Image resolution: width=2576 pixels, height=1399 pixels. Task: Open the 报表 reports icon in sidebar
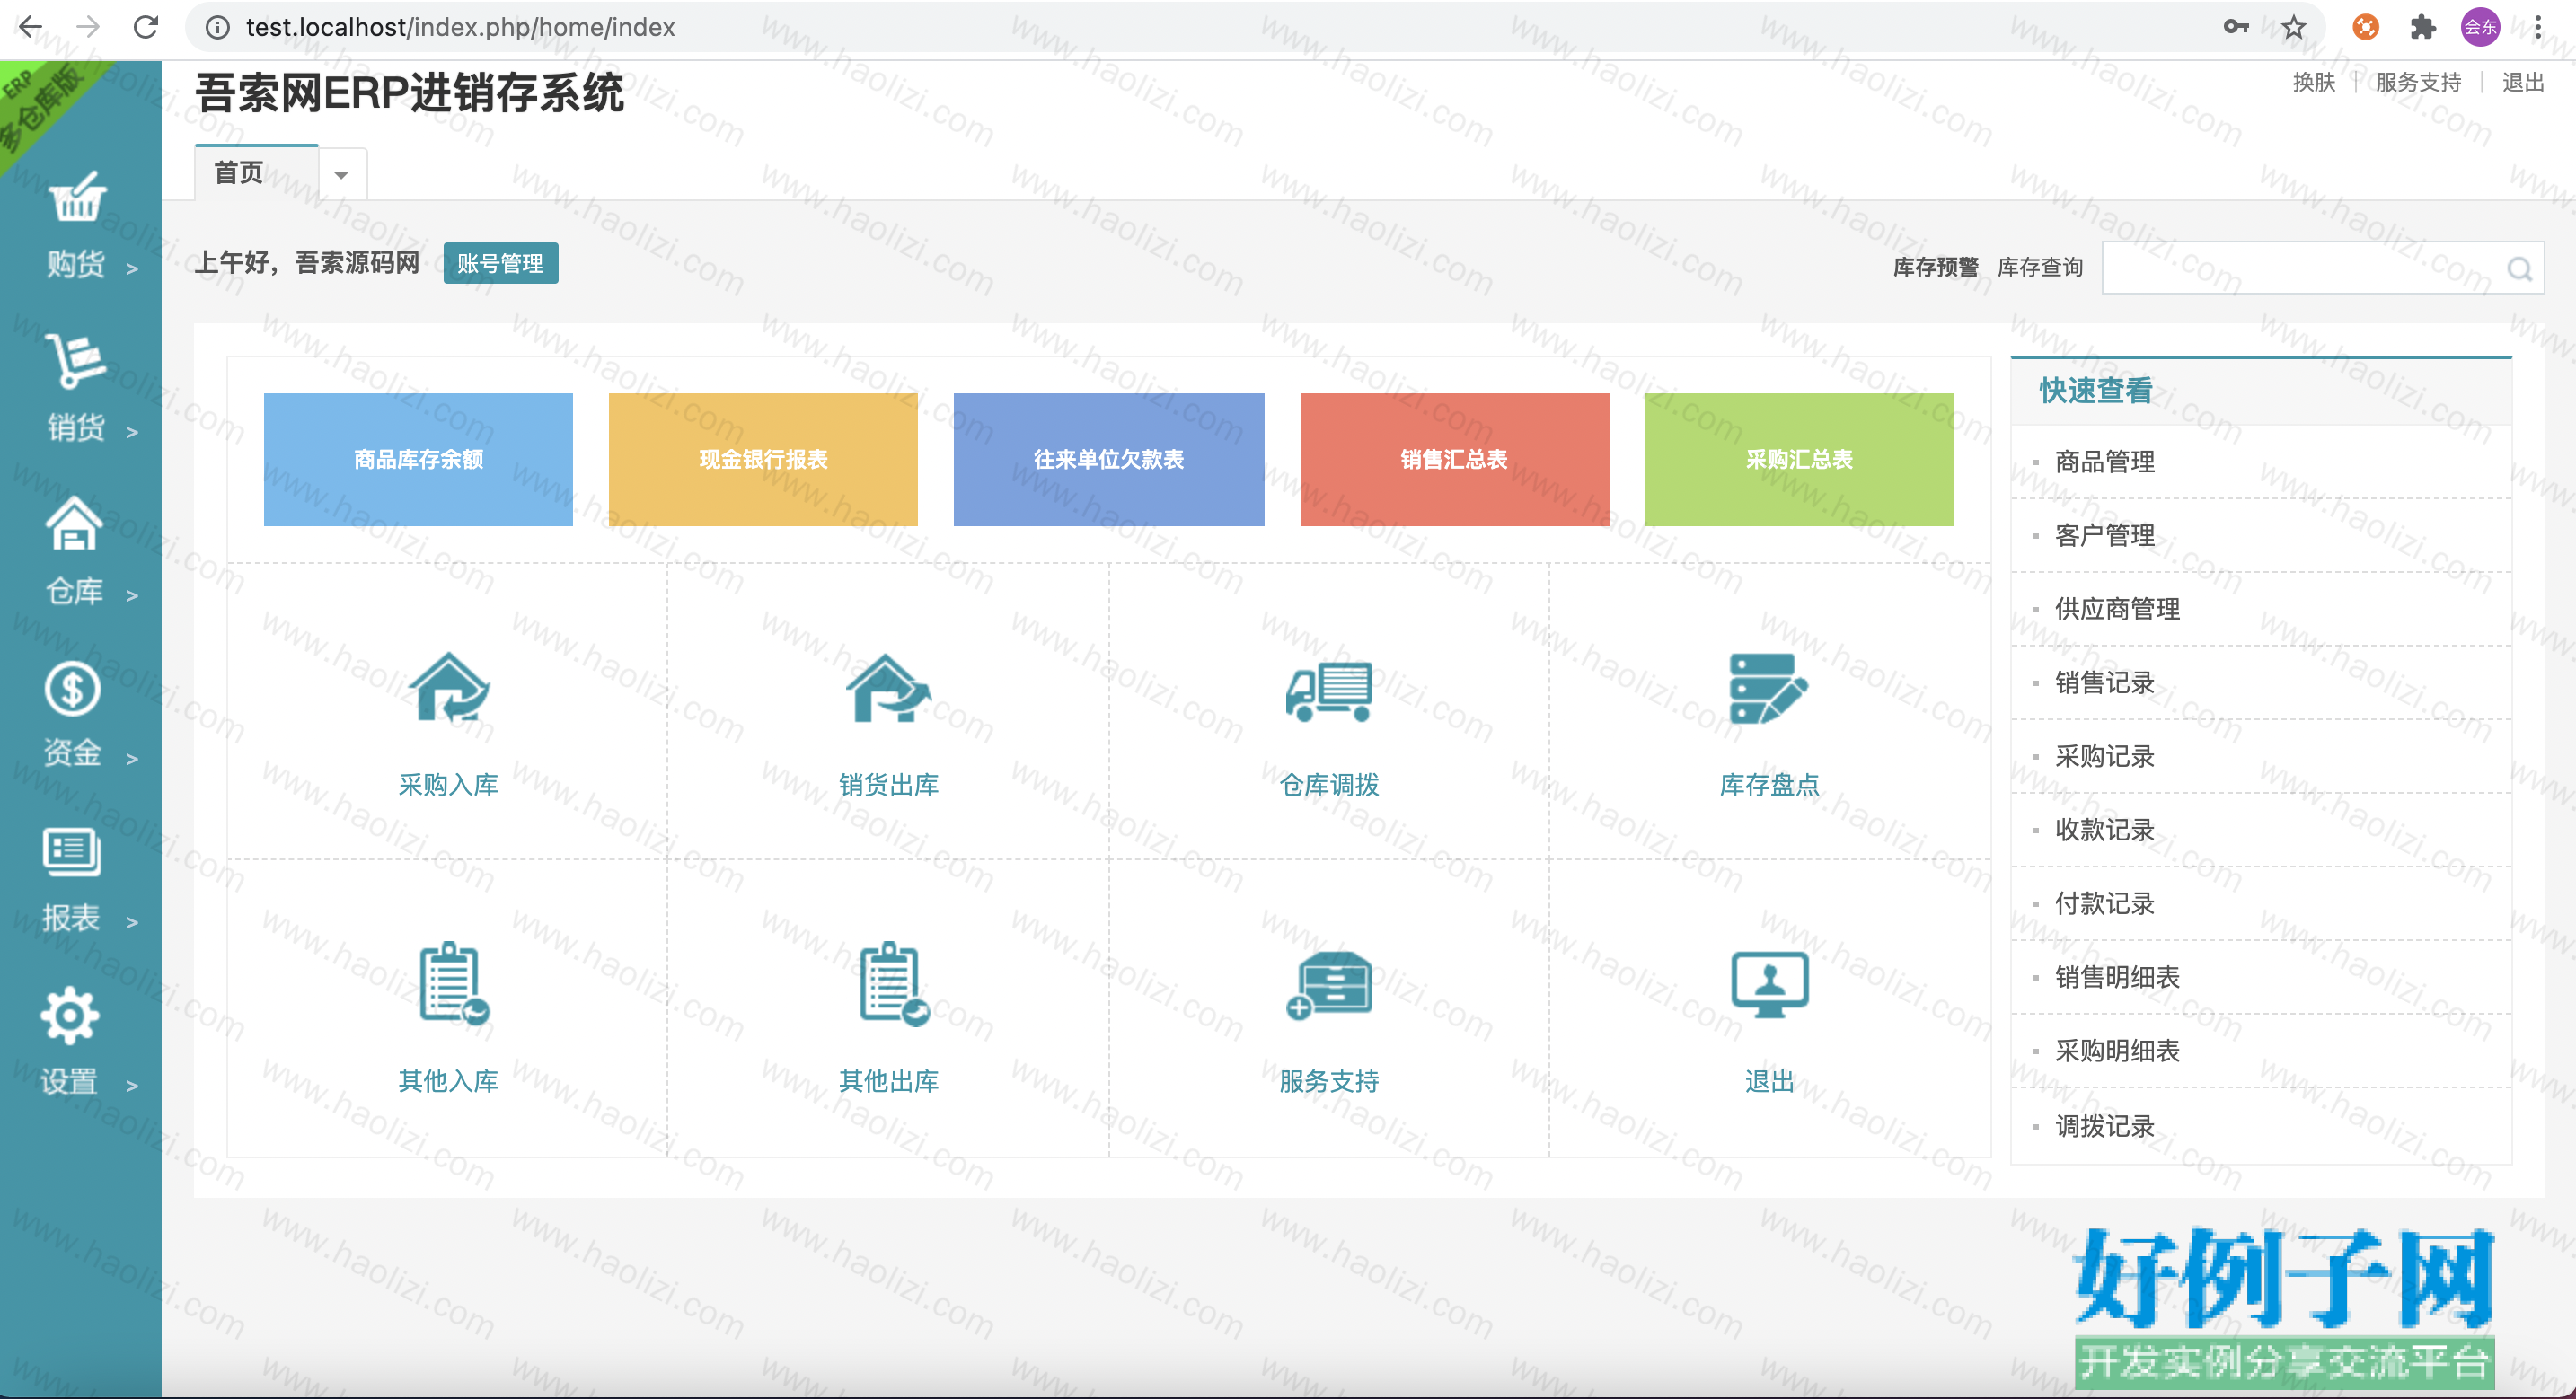[x=72, y=852]
